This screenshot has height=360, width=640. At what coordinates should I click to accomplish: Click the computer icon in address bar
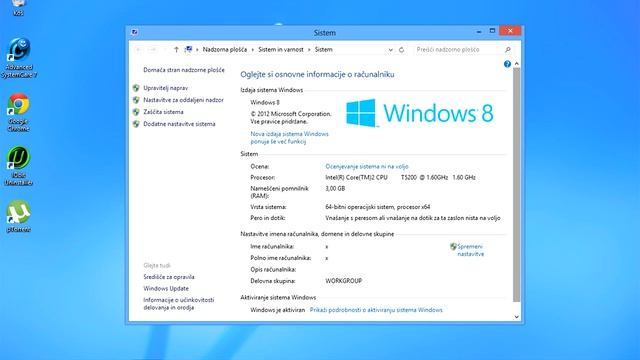click(x=188, y=49)
